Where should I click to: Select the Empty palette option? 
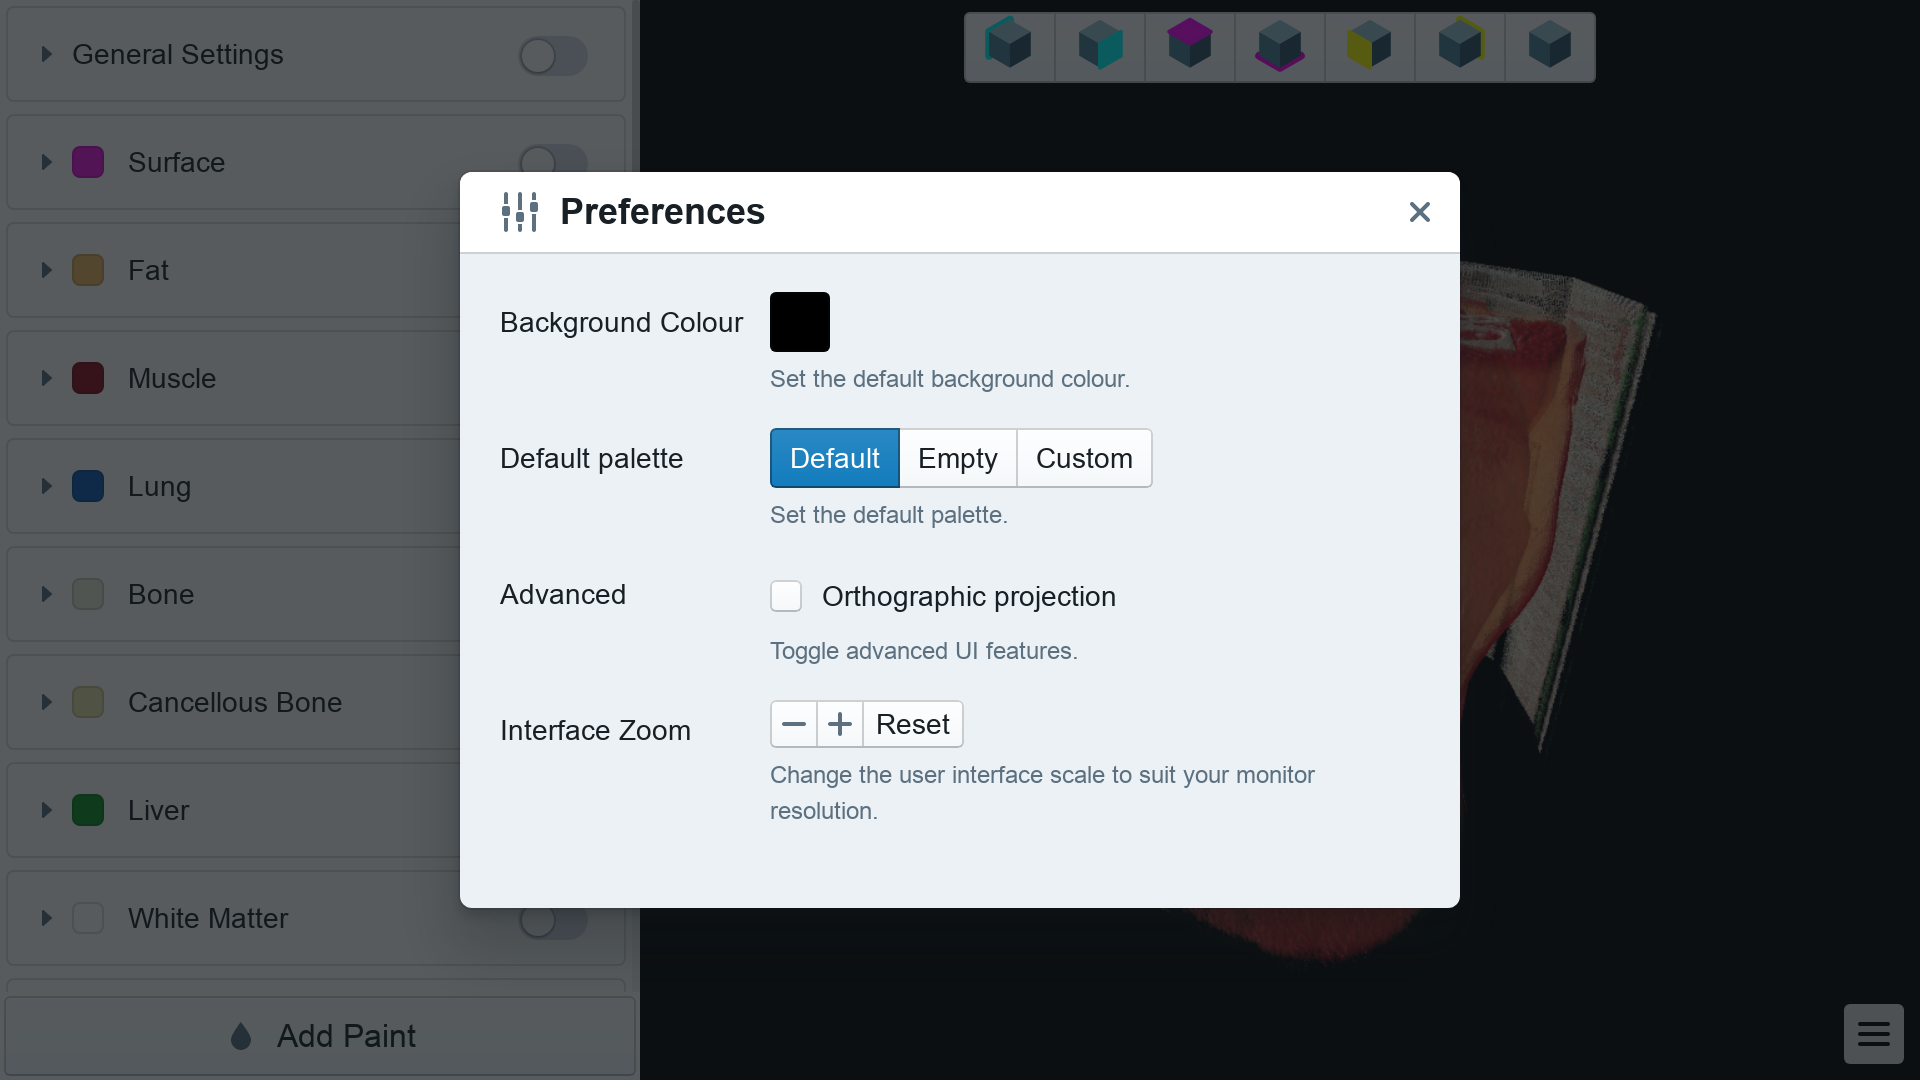(x=957, y=458)
